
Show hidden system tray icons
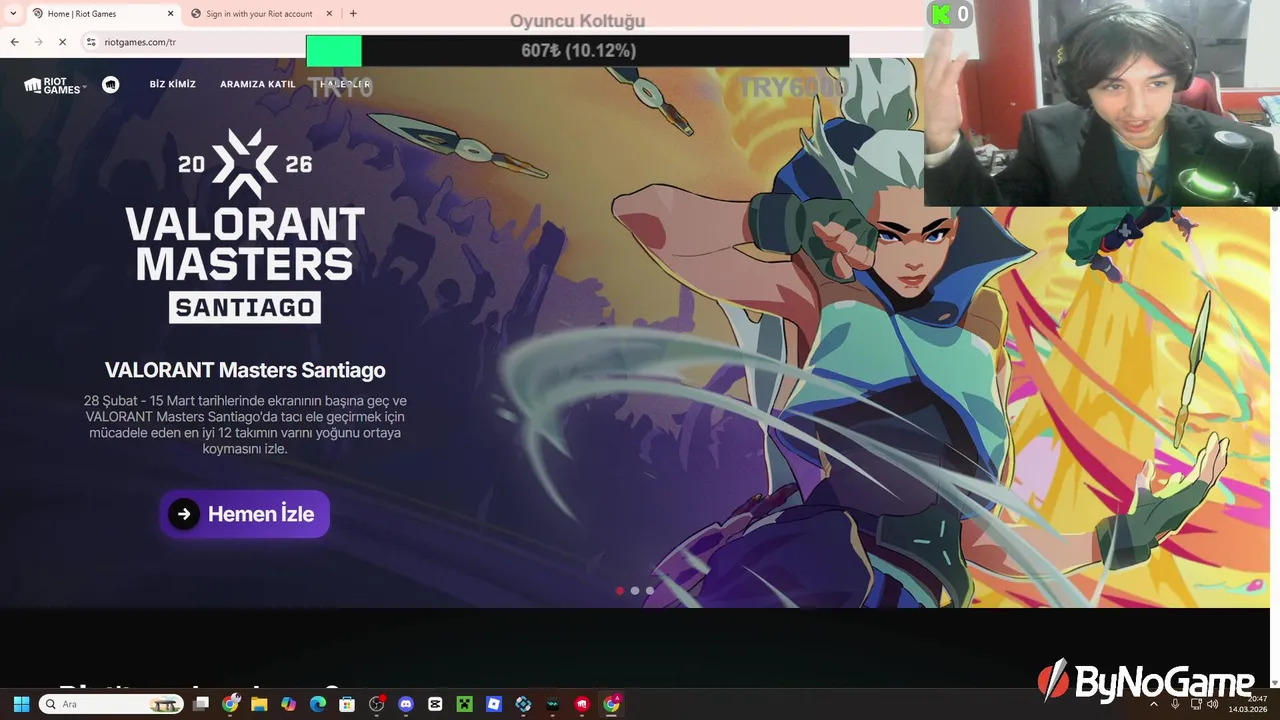[1154, 704]
